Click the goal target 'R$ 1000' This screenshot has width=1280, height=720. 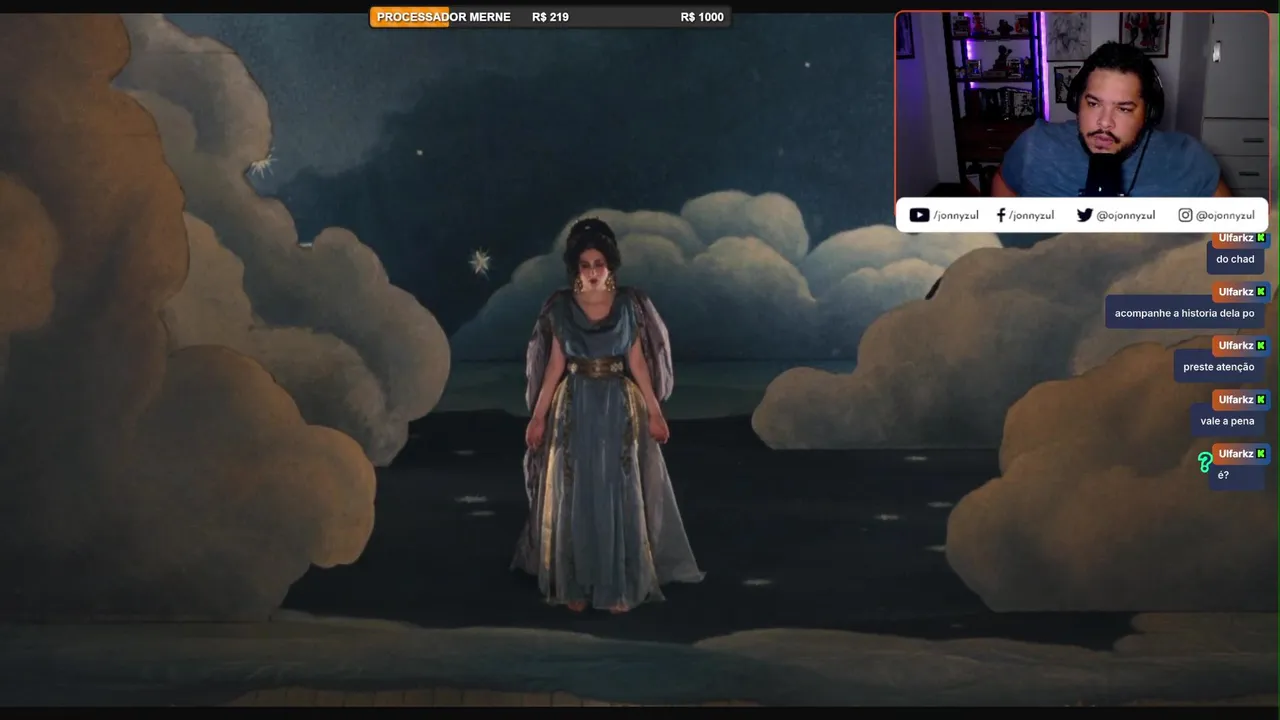coord(702,17)
